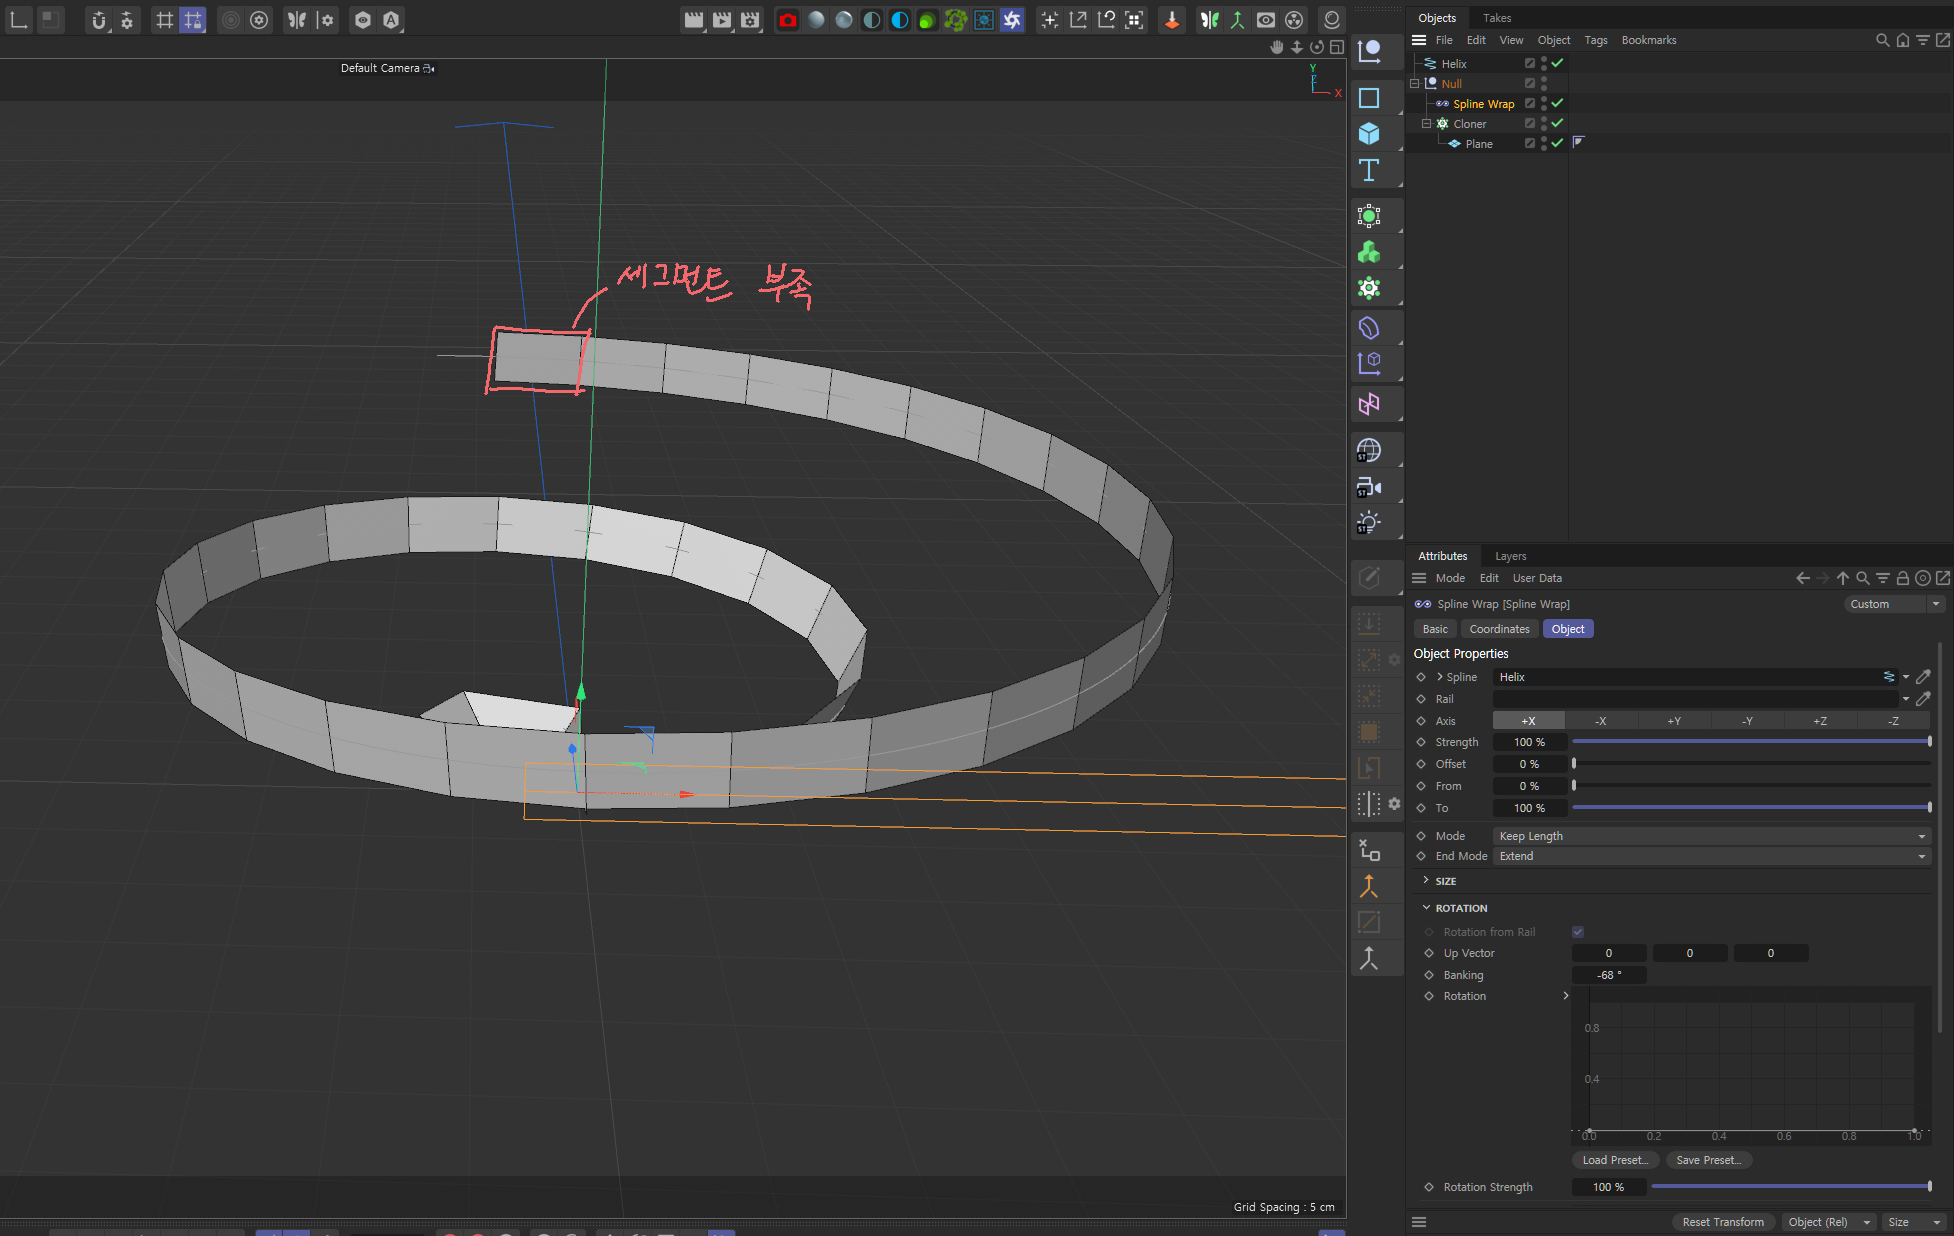The image size is (1954, 1236).
Task: Toggle Cloner enabled green checkmark
Action: coord(1558,123)
